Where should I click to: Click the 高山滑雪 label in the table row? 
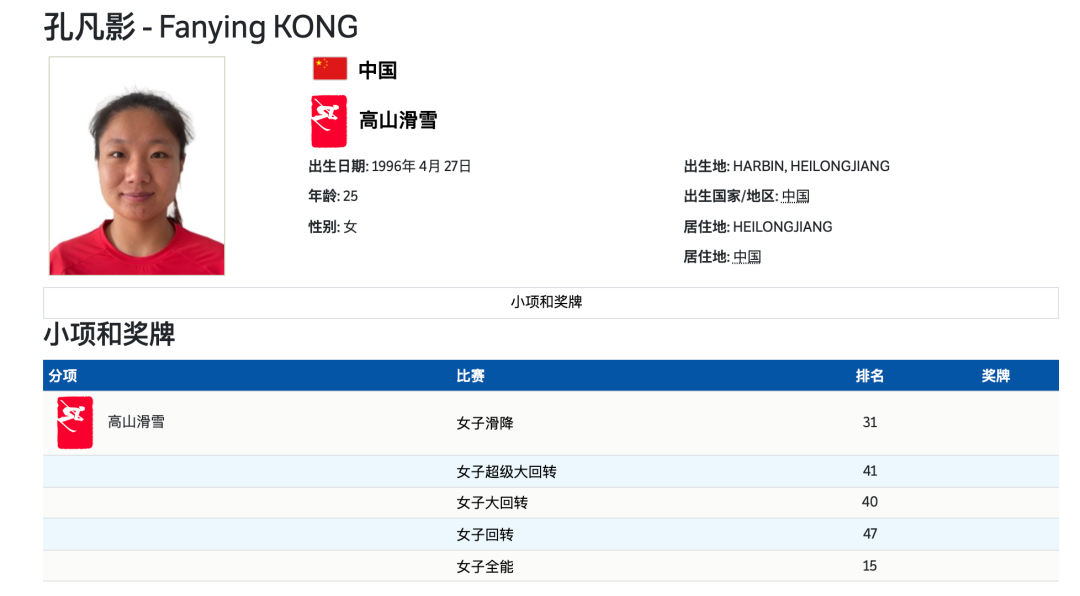click(136, 422)
